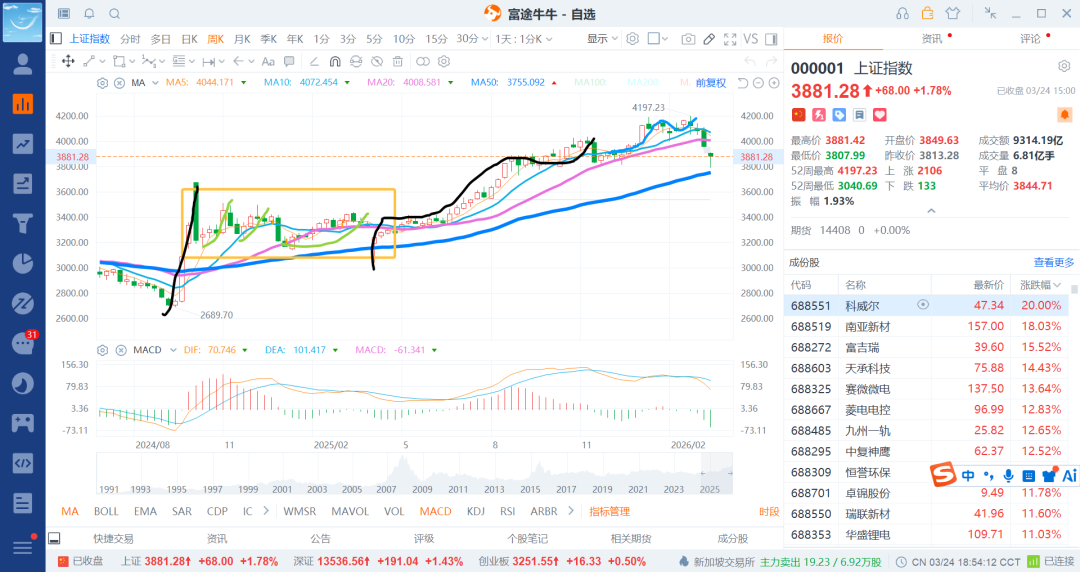Zoom in chart with plus circle

pos(774,83)
